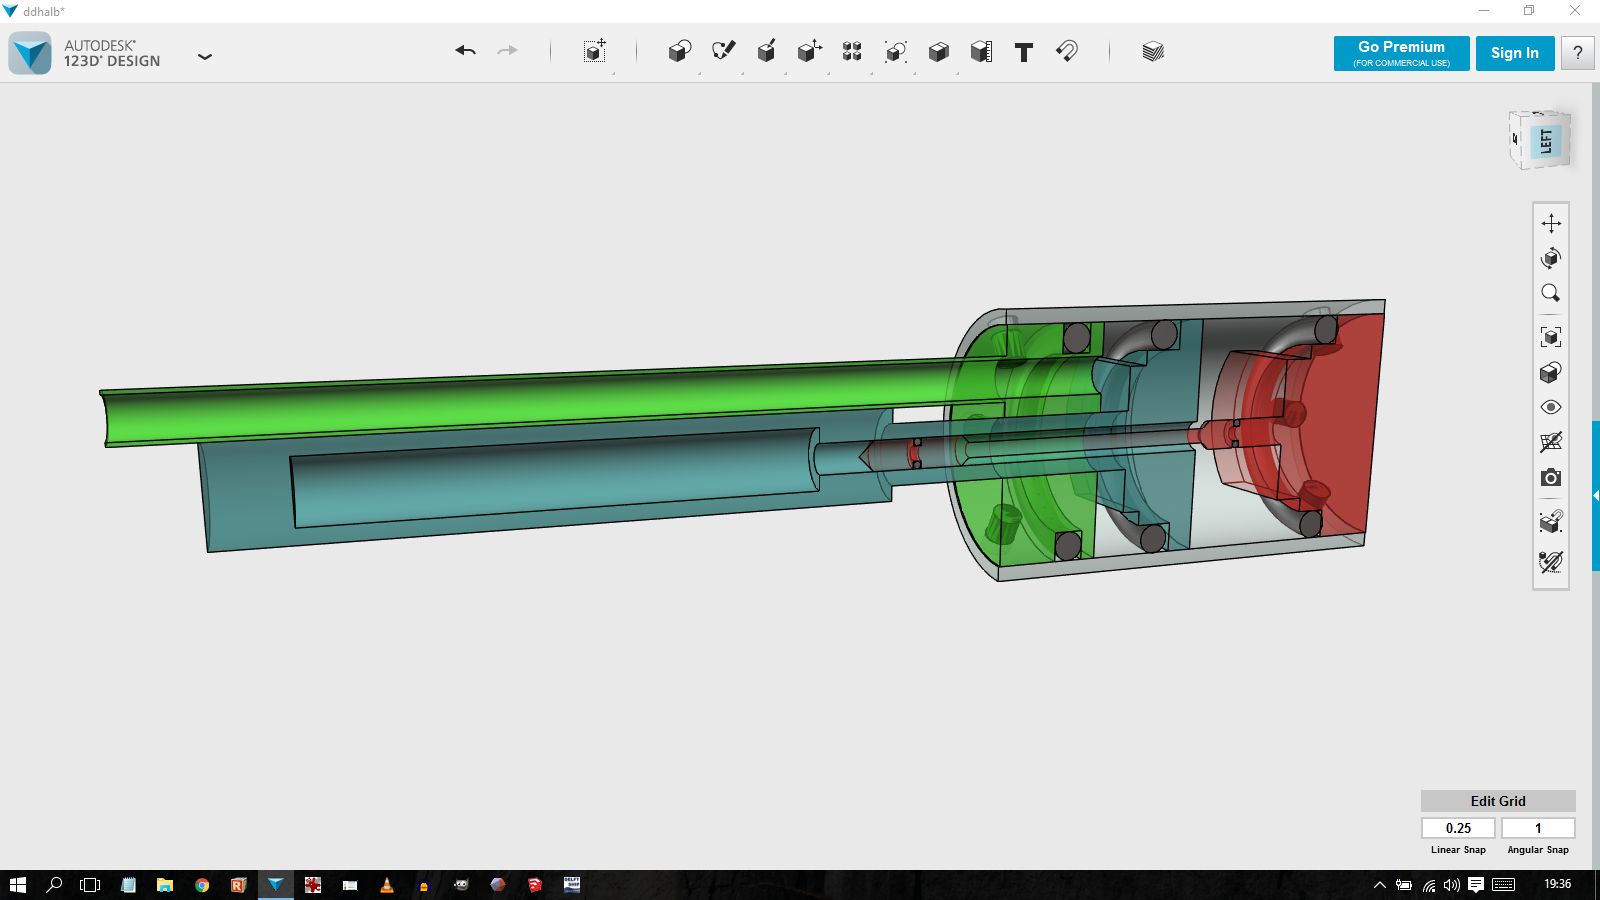Click the Fit view icon
Image resolution: width=1600 pixels, height=900 pixels.
coord(1550,337)
